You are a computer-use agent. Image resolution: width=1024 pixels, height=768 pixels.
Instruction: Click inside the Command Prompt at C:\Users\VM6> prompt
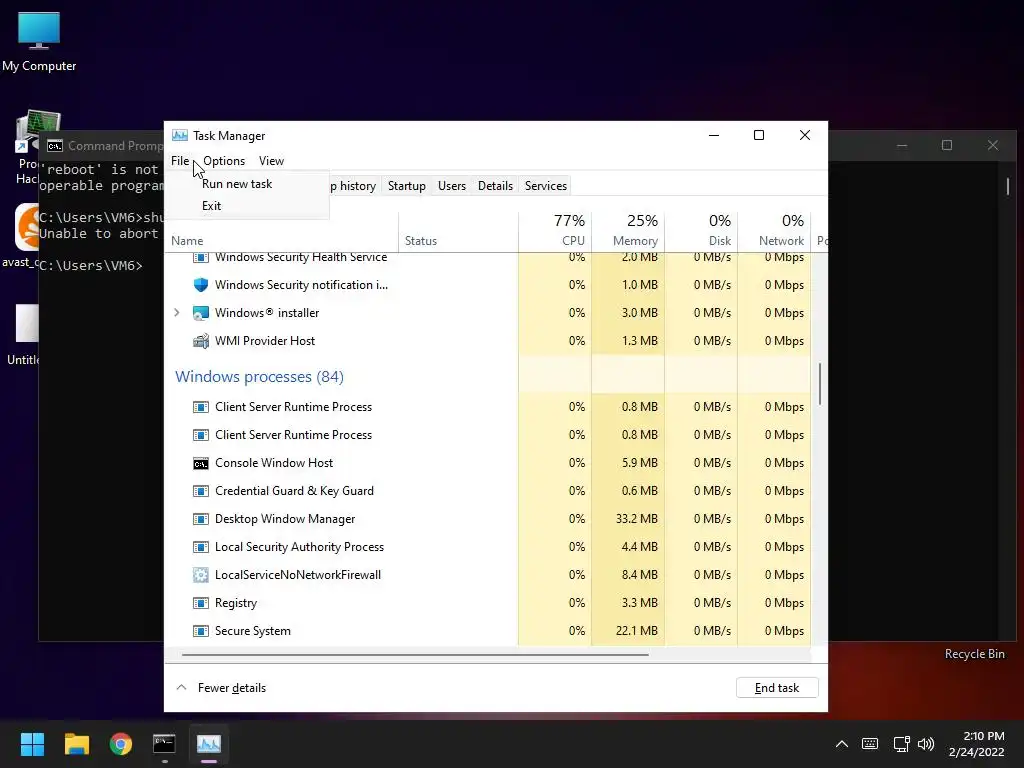click(x=91, y=266)
